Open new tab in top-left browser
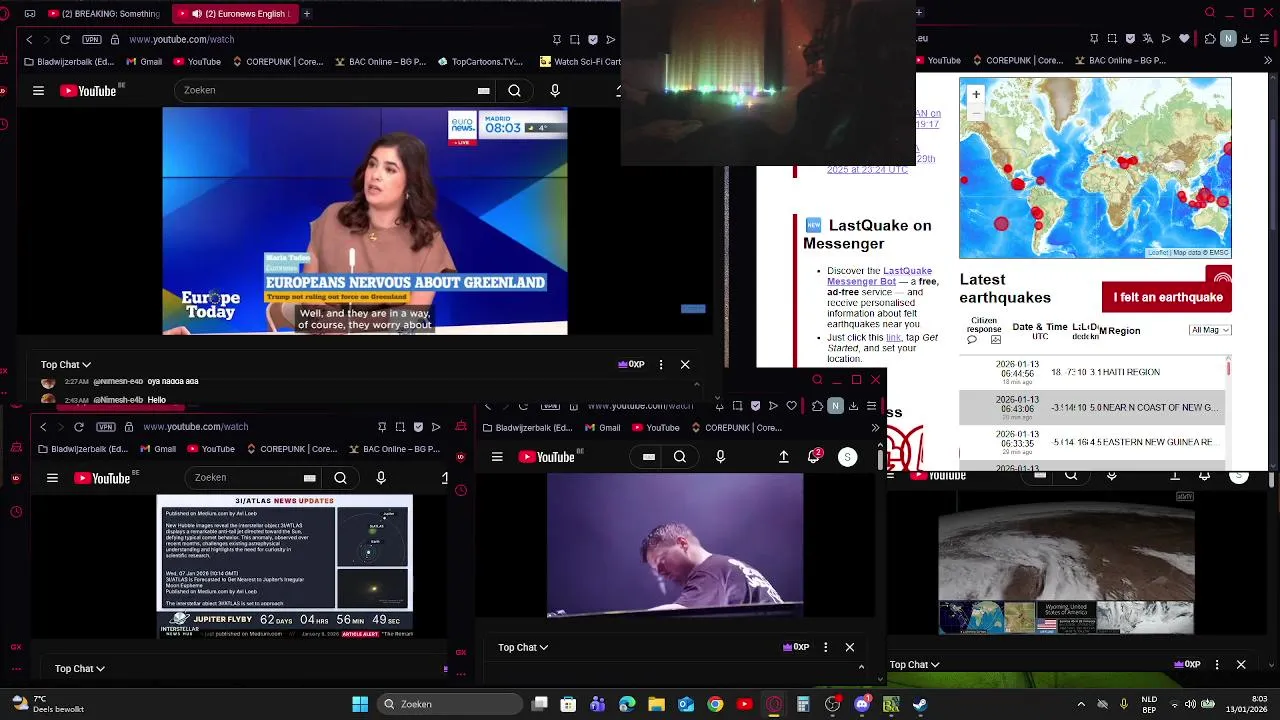The image size is (1280, 720). (x=307, y=14)
